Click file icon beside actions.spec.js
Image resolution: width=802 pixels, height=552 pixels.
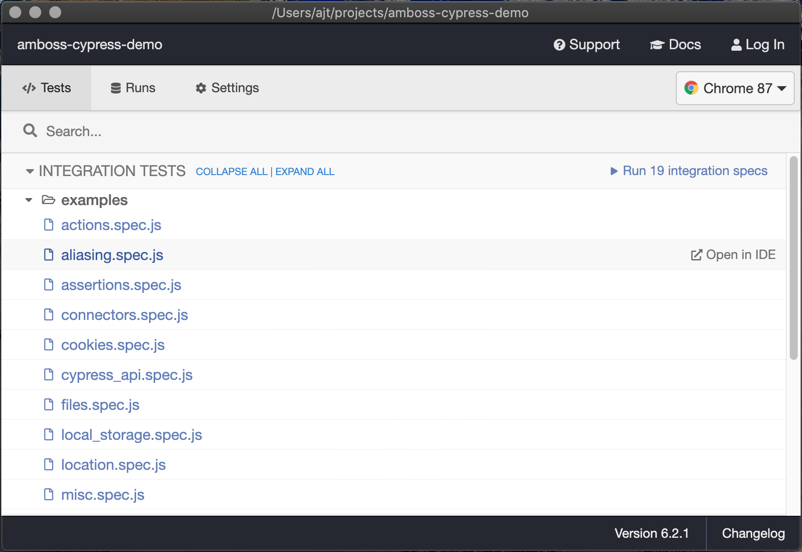tap(49, 225)
